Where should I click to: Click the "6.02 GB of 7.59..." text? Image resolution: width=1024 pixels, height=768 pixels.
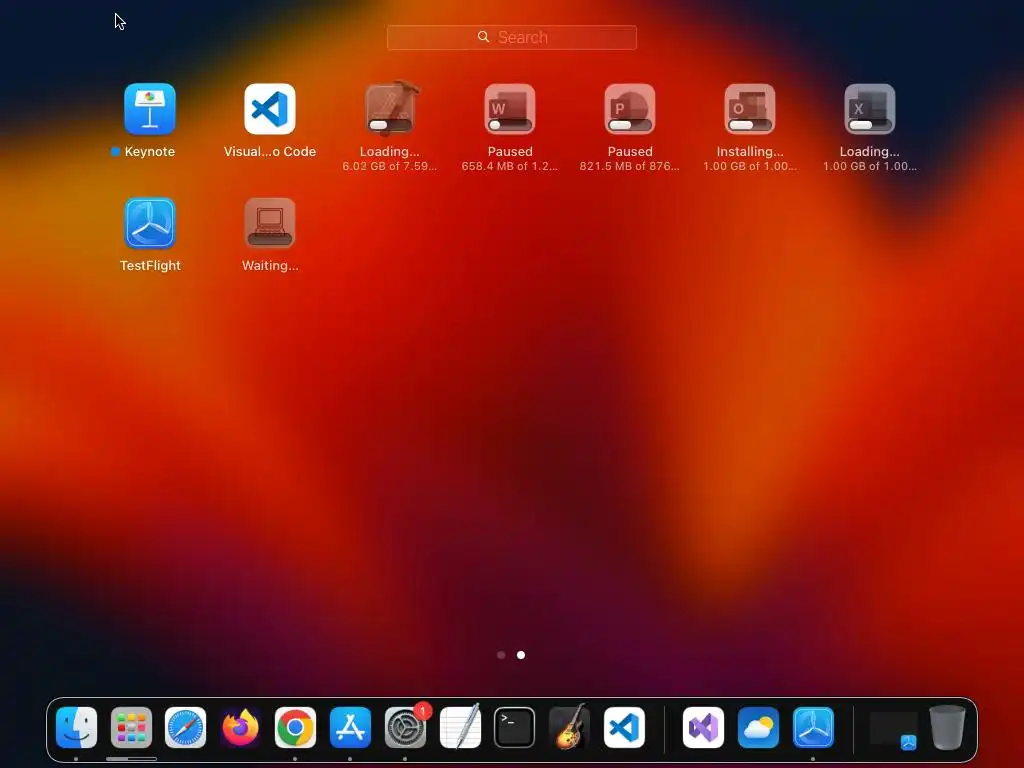[390, 167]
